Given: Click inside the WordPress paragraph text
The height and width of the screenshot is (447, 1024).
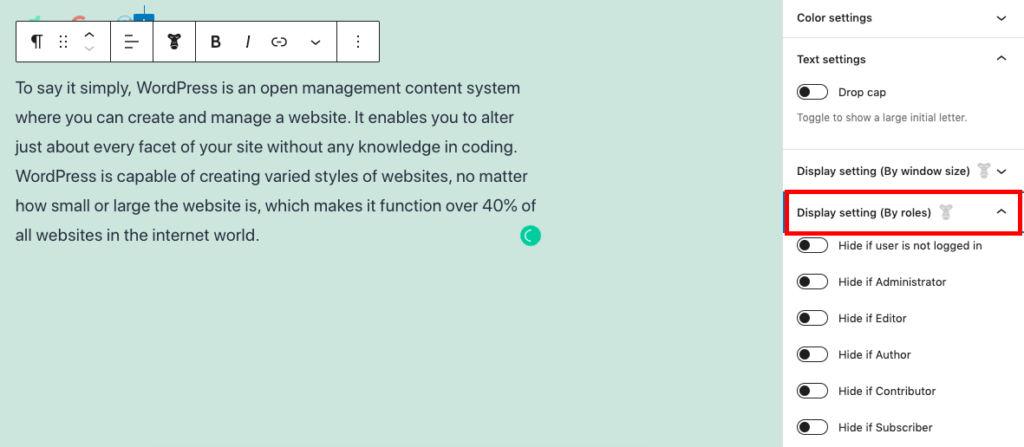Looking at the screenshot, I should coord(276,161).
